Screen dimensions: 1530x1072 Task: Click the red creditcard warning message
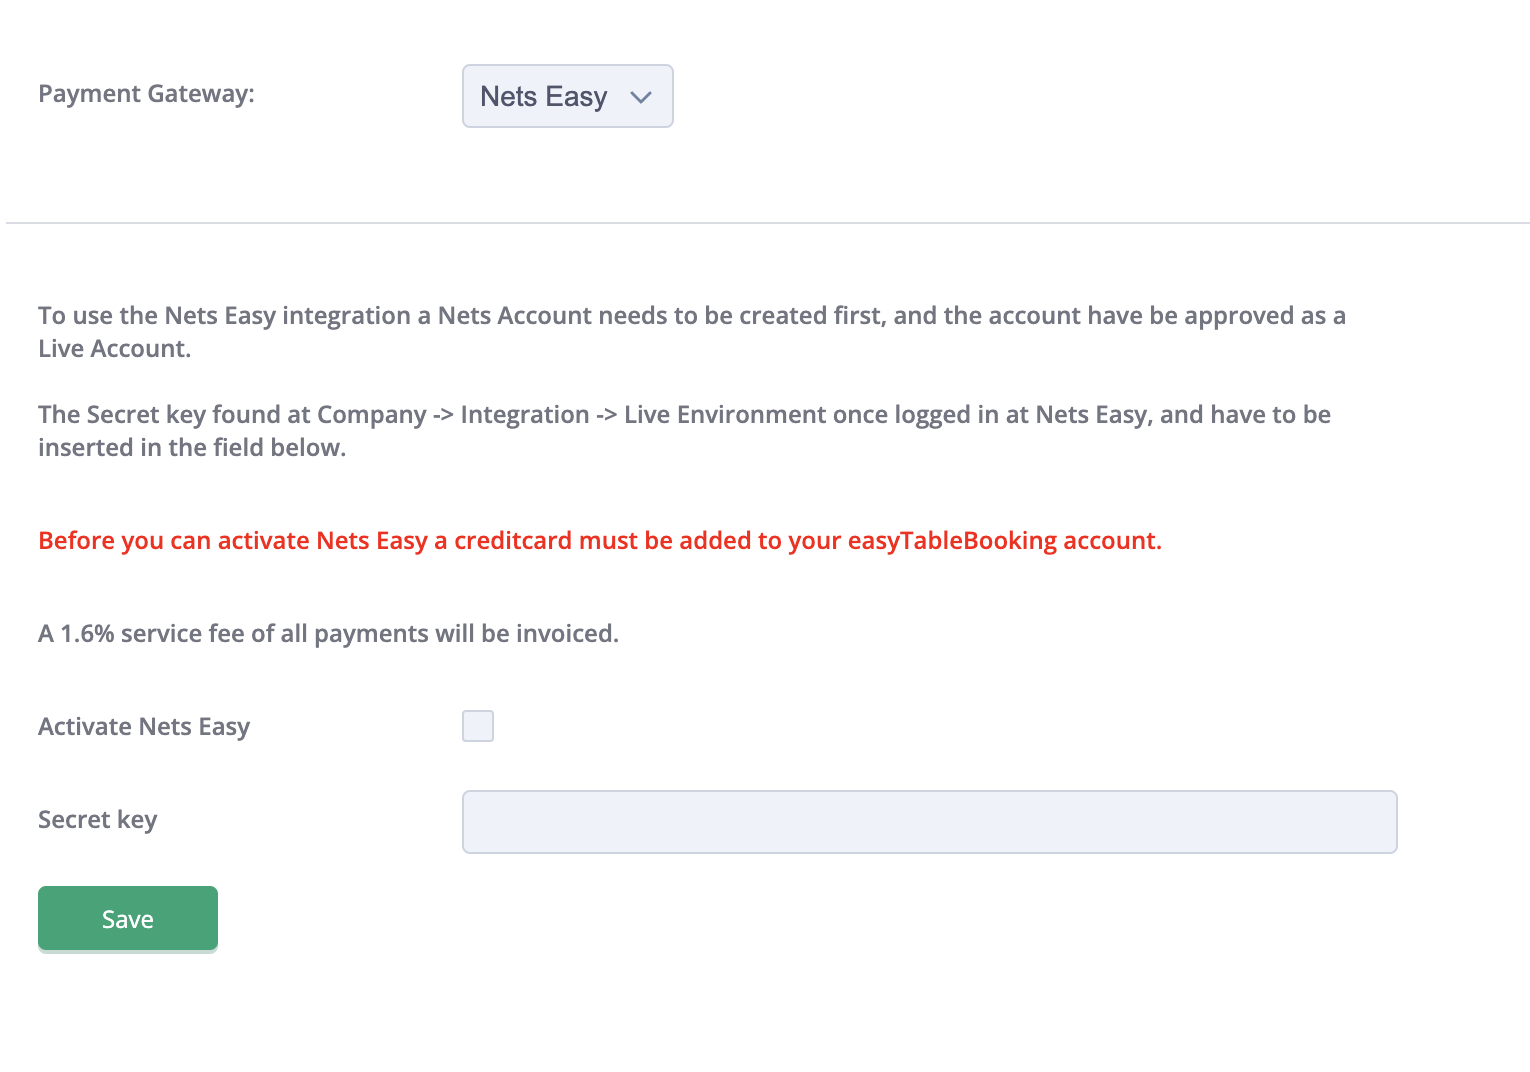pyautogui.click(x=600, y=541)
